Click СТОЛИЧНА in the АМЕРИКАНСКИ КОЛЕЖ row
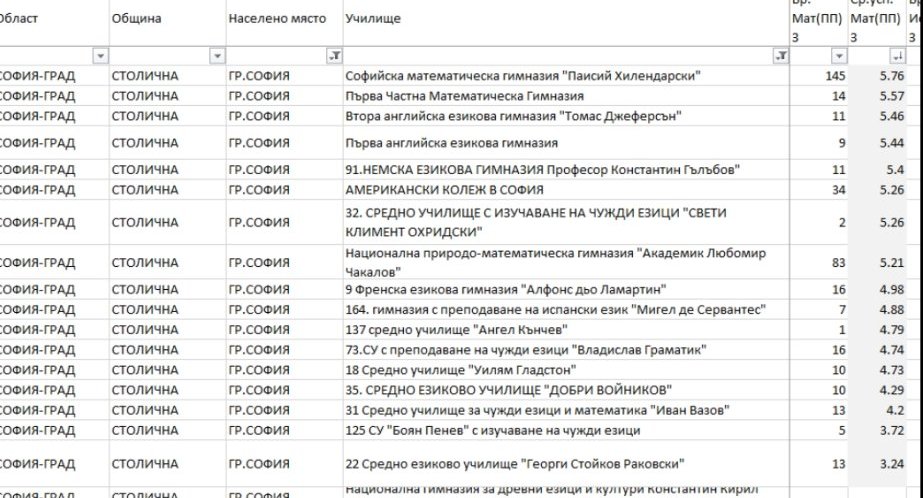The width and height of the screenshot is (923, 498). 145,190
